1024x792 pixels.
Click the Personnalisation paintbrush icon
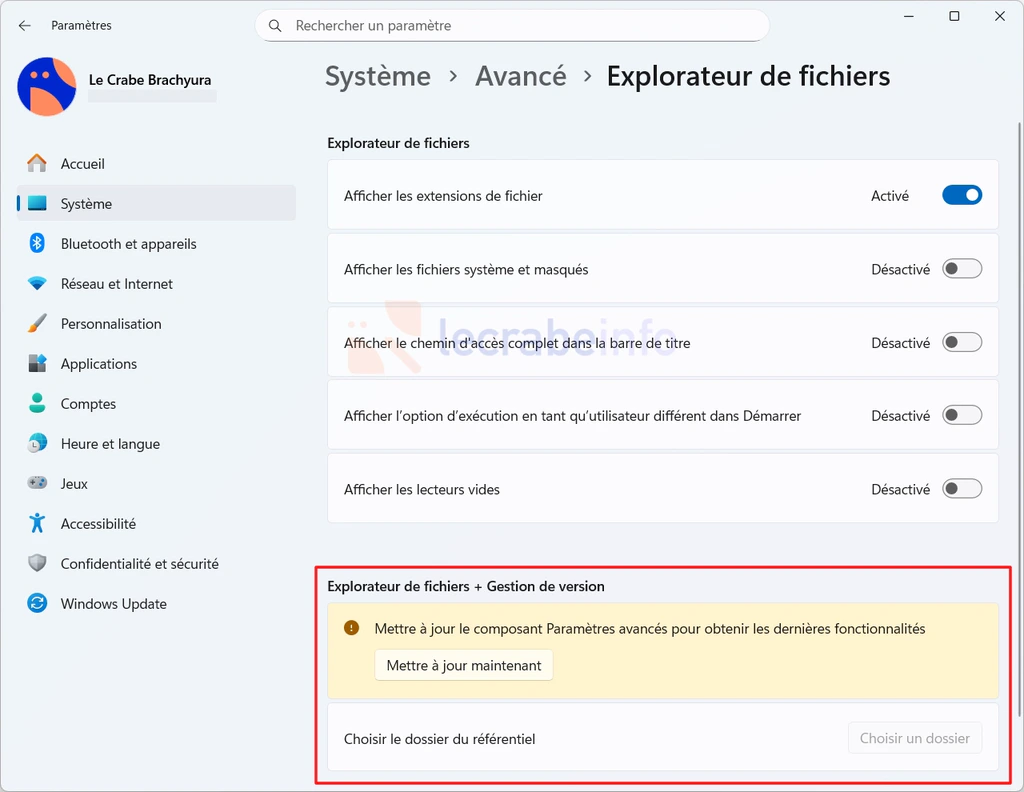[x=37, y=323]
